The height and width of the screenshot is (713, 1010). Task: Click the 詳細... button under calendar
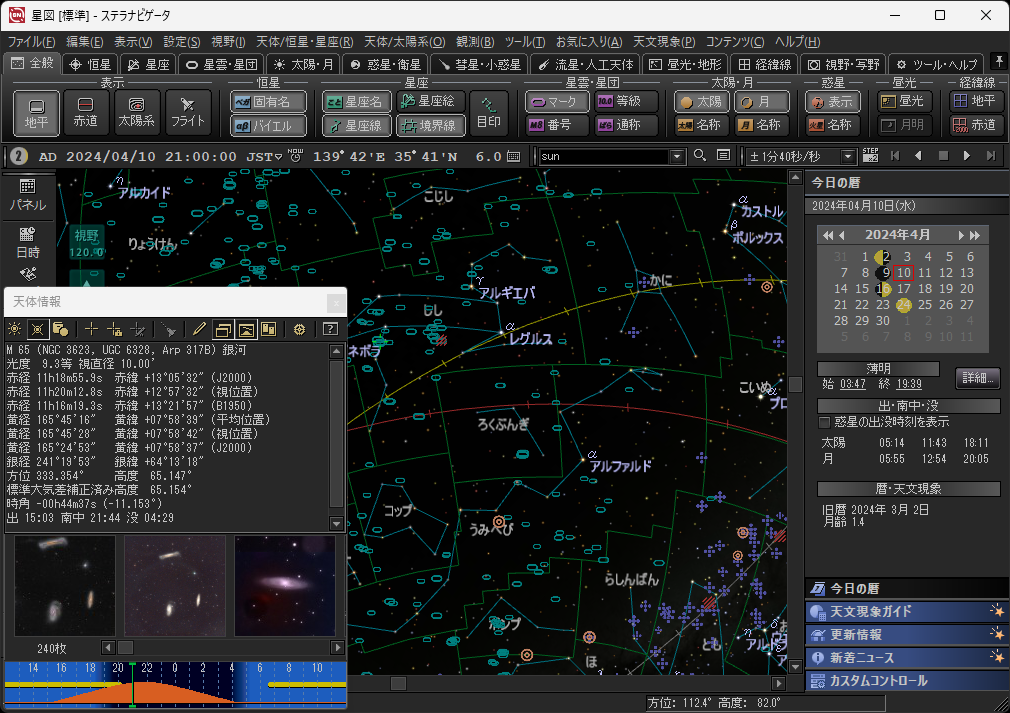tap(978, 378)
